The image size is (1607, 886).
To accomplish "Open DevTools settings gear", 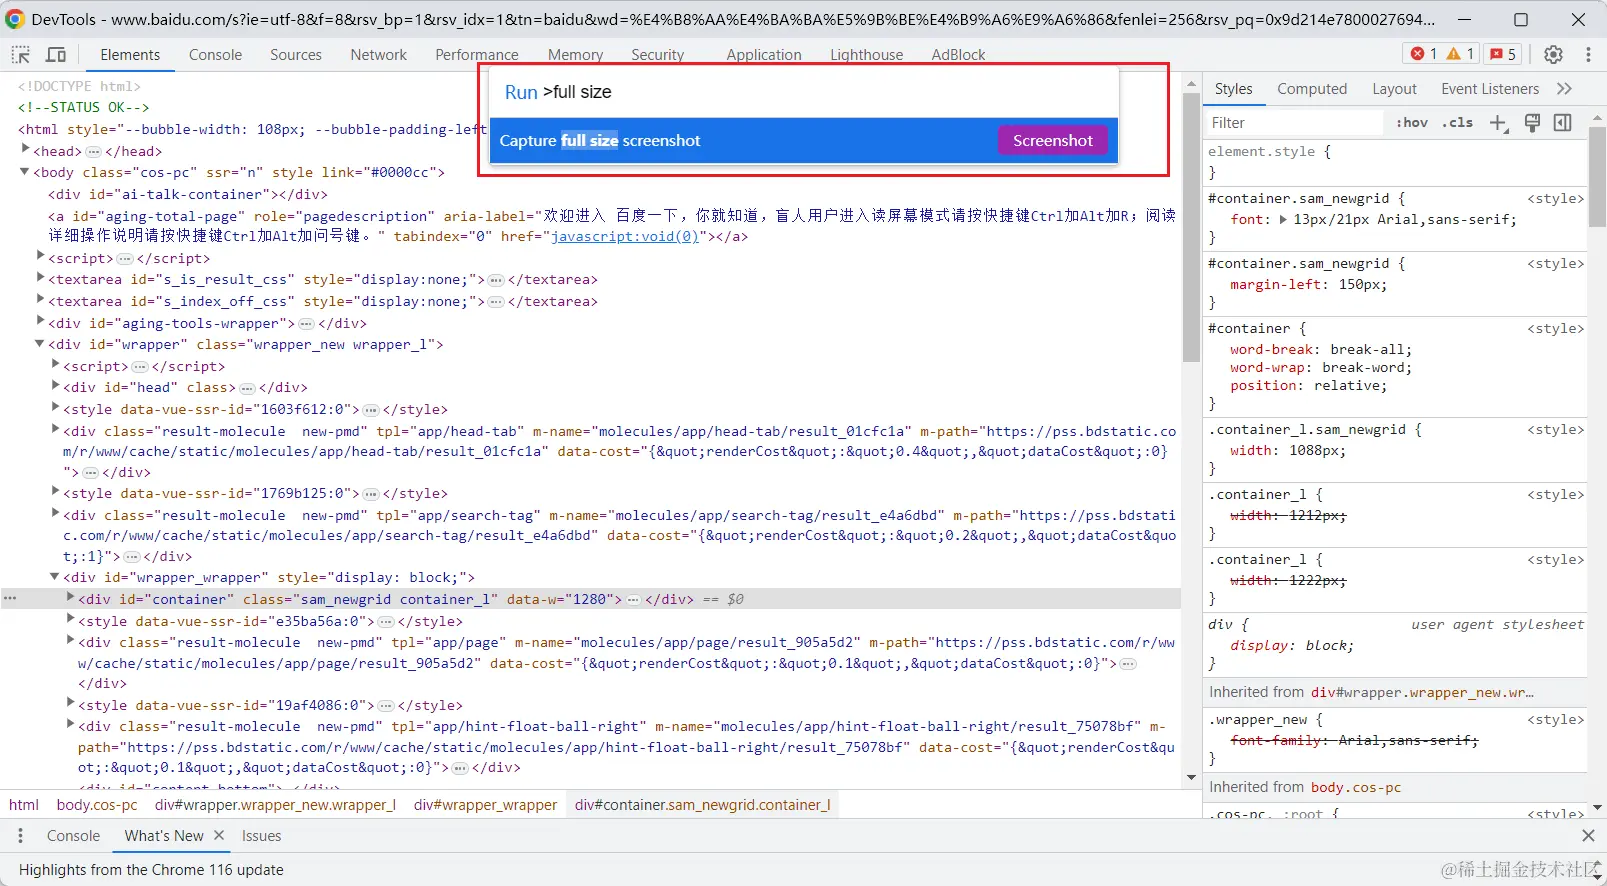I will pyautogui.click(x=1553, y=54).
